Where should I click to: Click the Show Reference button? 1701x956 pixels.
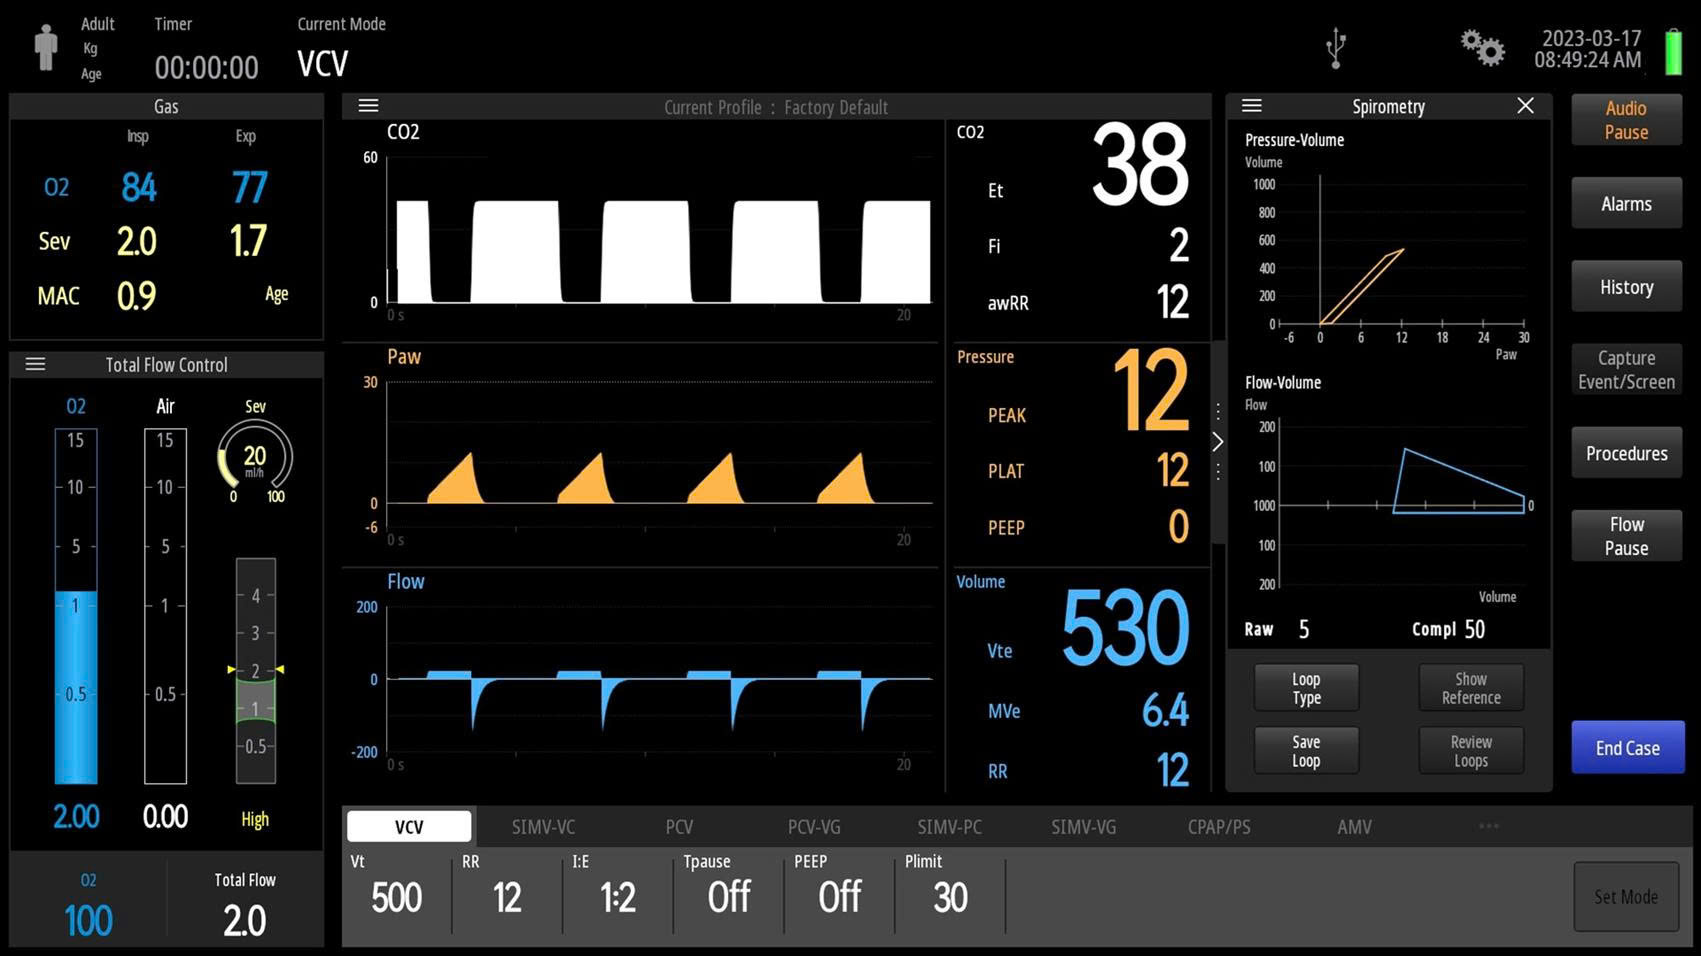(x=1471, y=688)
